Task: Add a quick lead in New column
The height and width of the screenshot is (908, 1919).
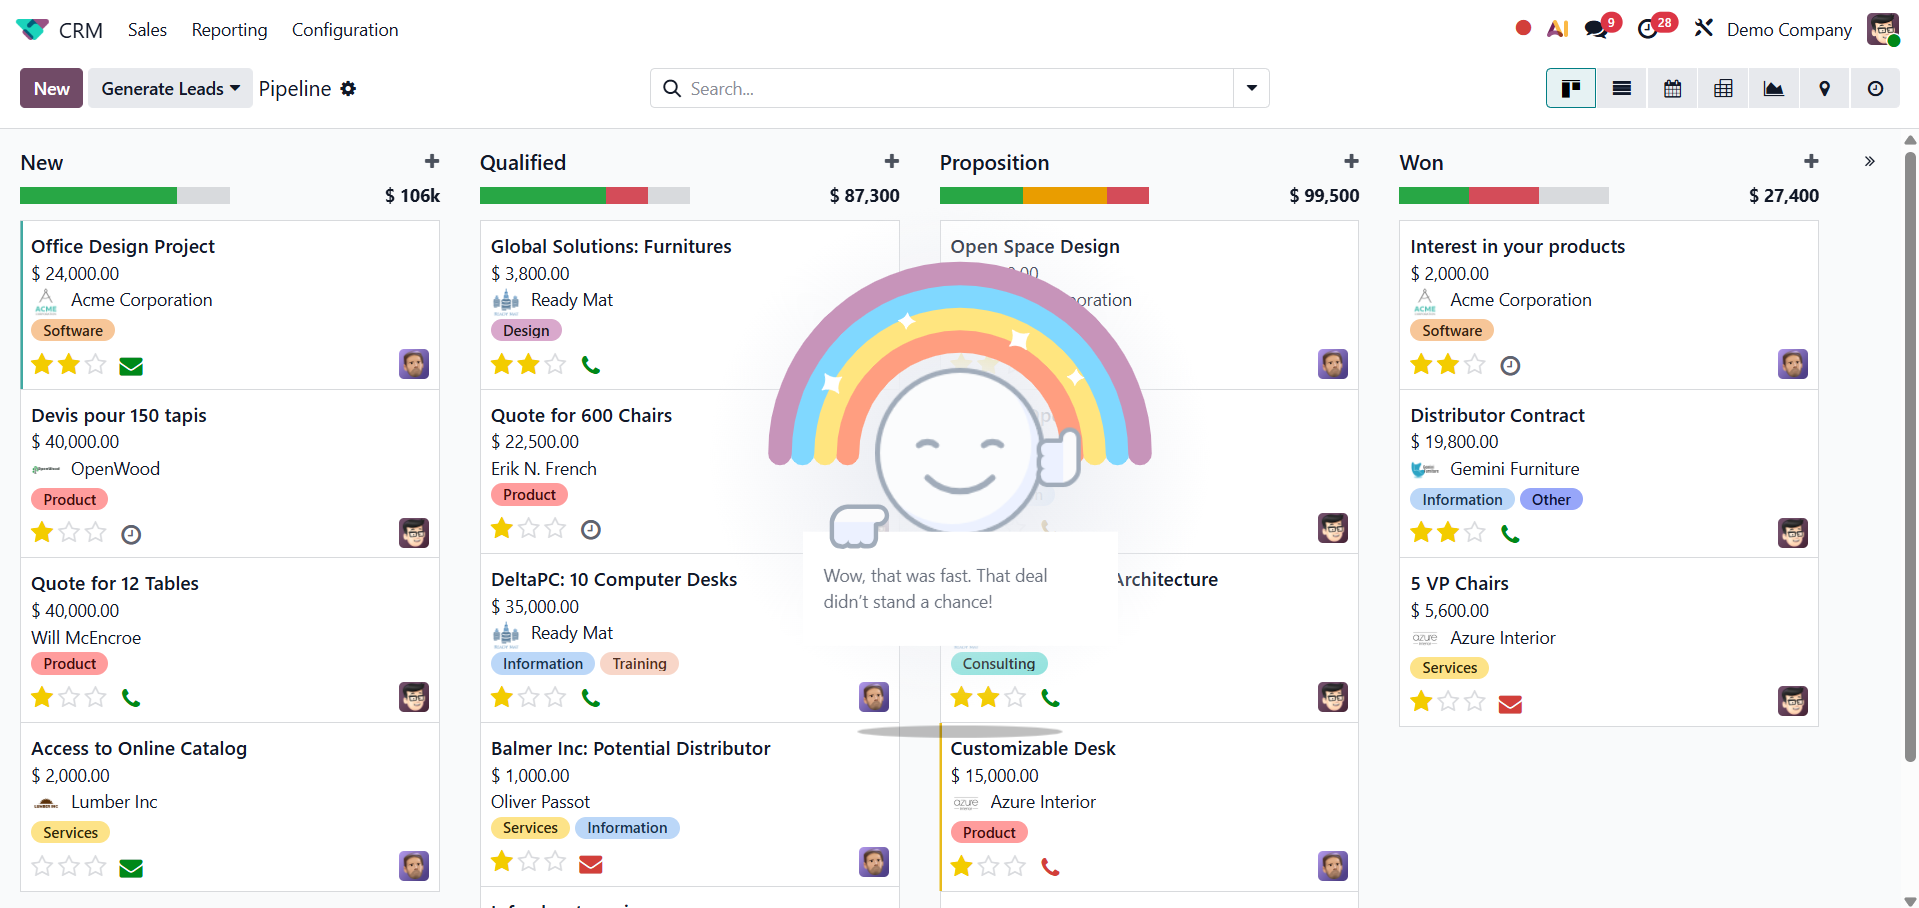Action: click(432, 161)
